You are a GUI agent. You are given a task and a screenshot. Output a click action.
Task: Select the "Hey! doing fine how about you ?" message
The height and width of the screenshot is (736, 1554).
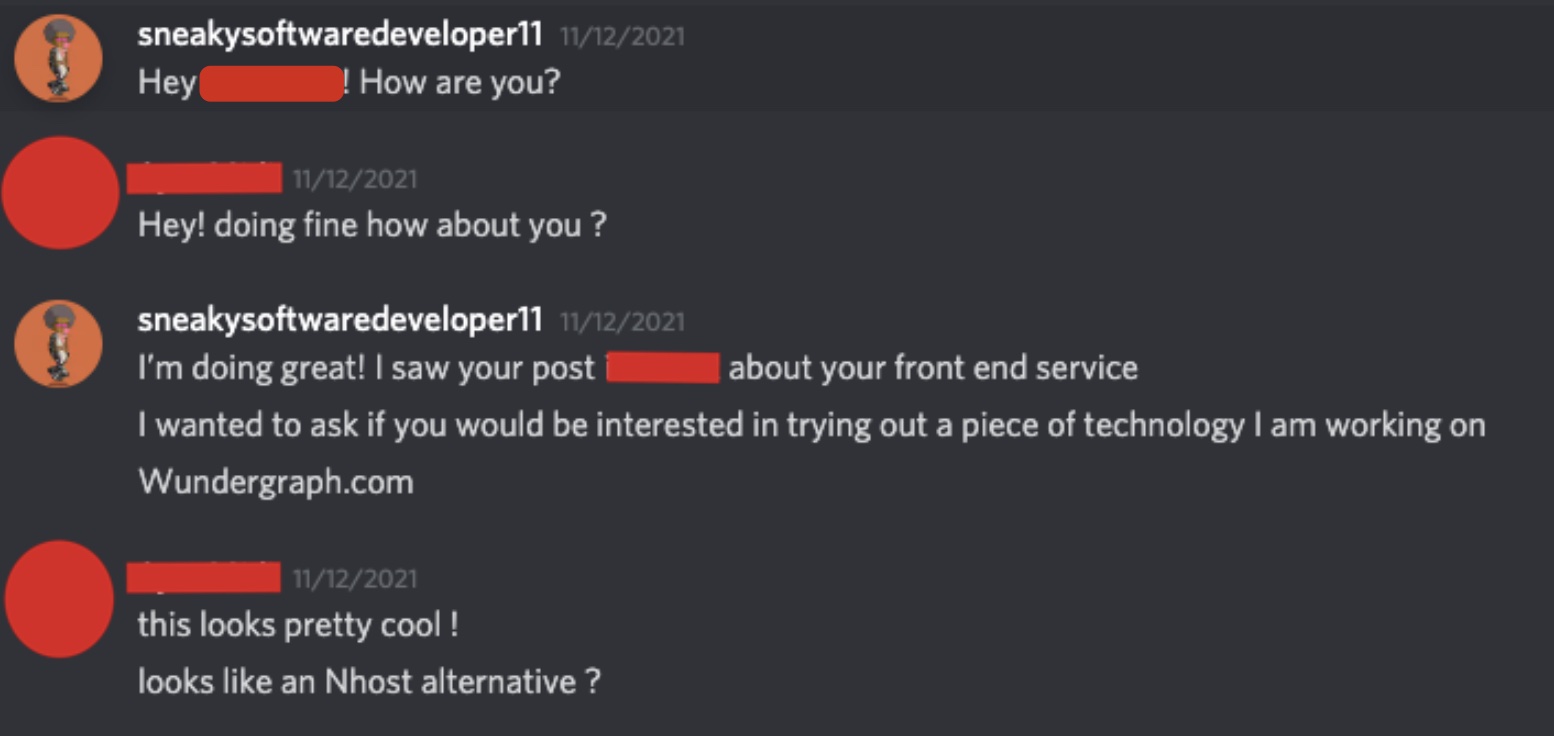tap(372, 224)
